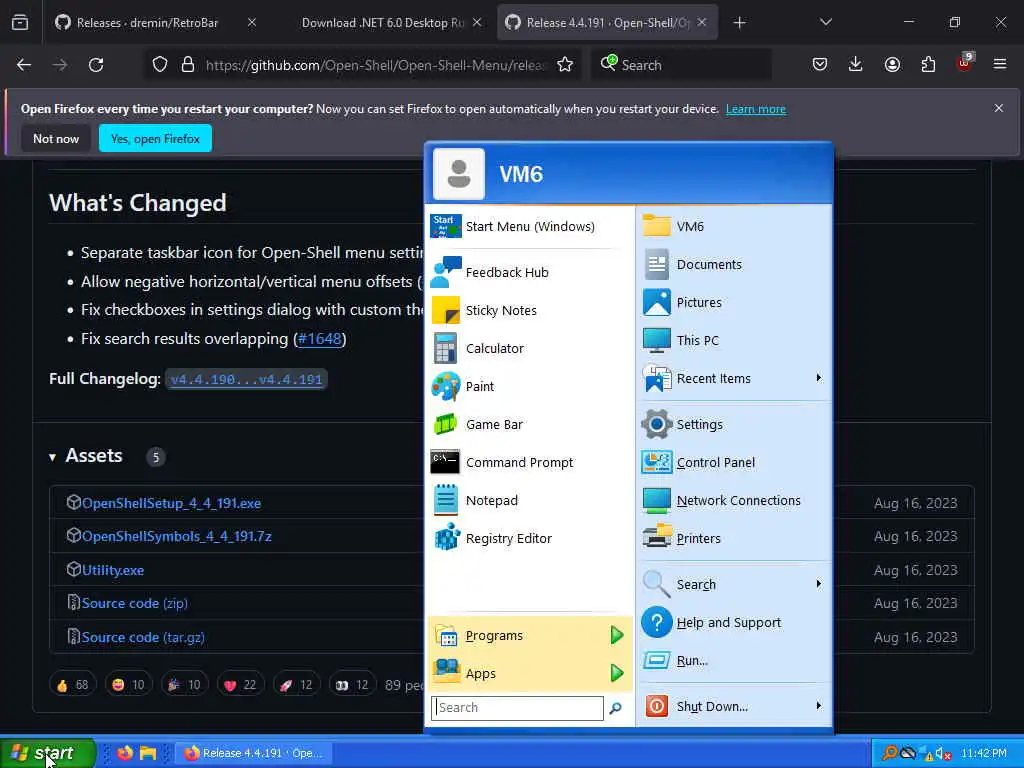Open the Run... dialog
Viewport: 1024px width, 768px height.
735,660
